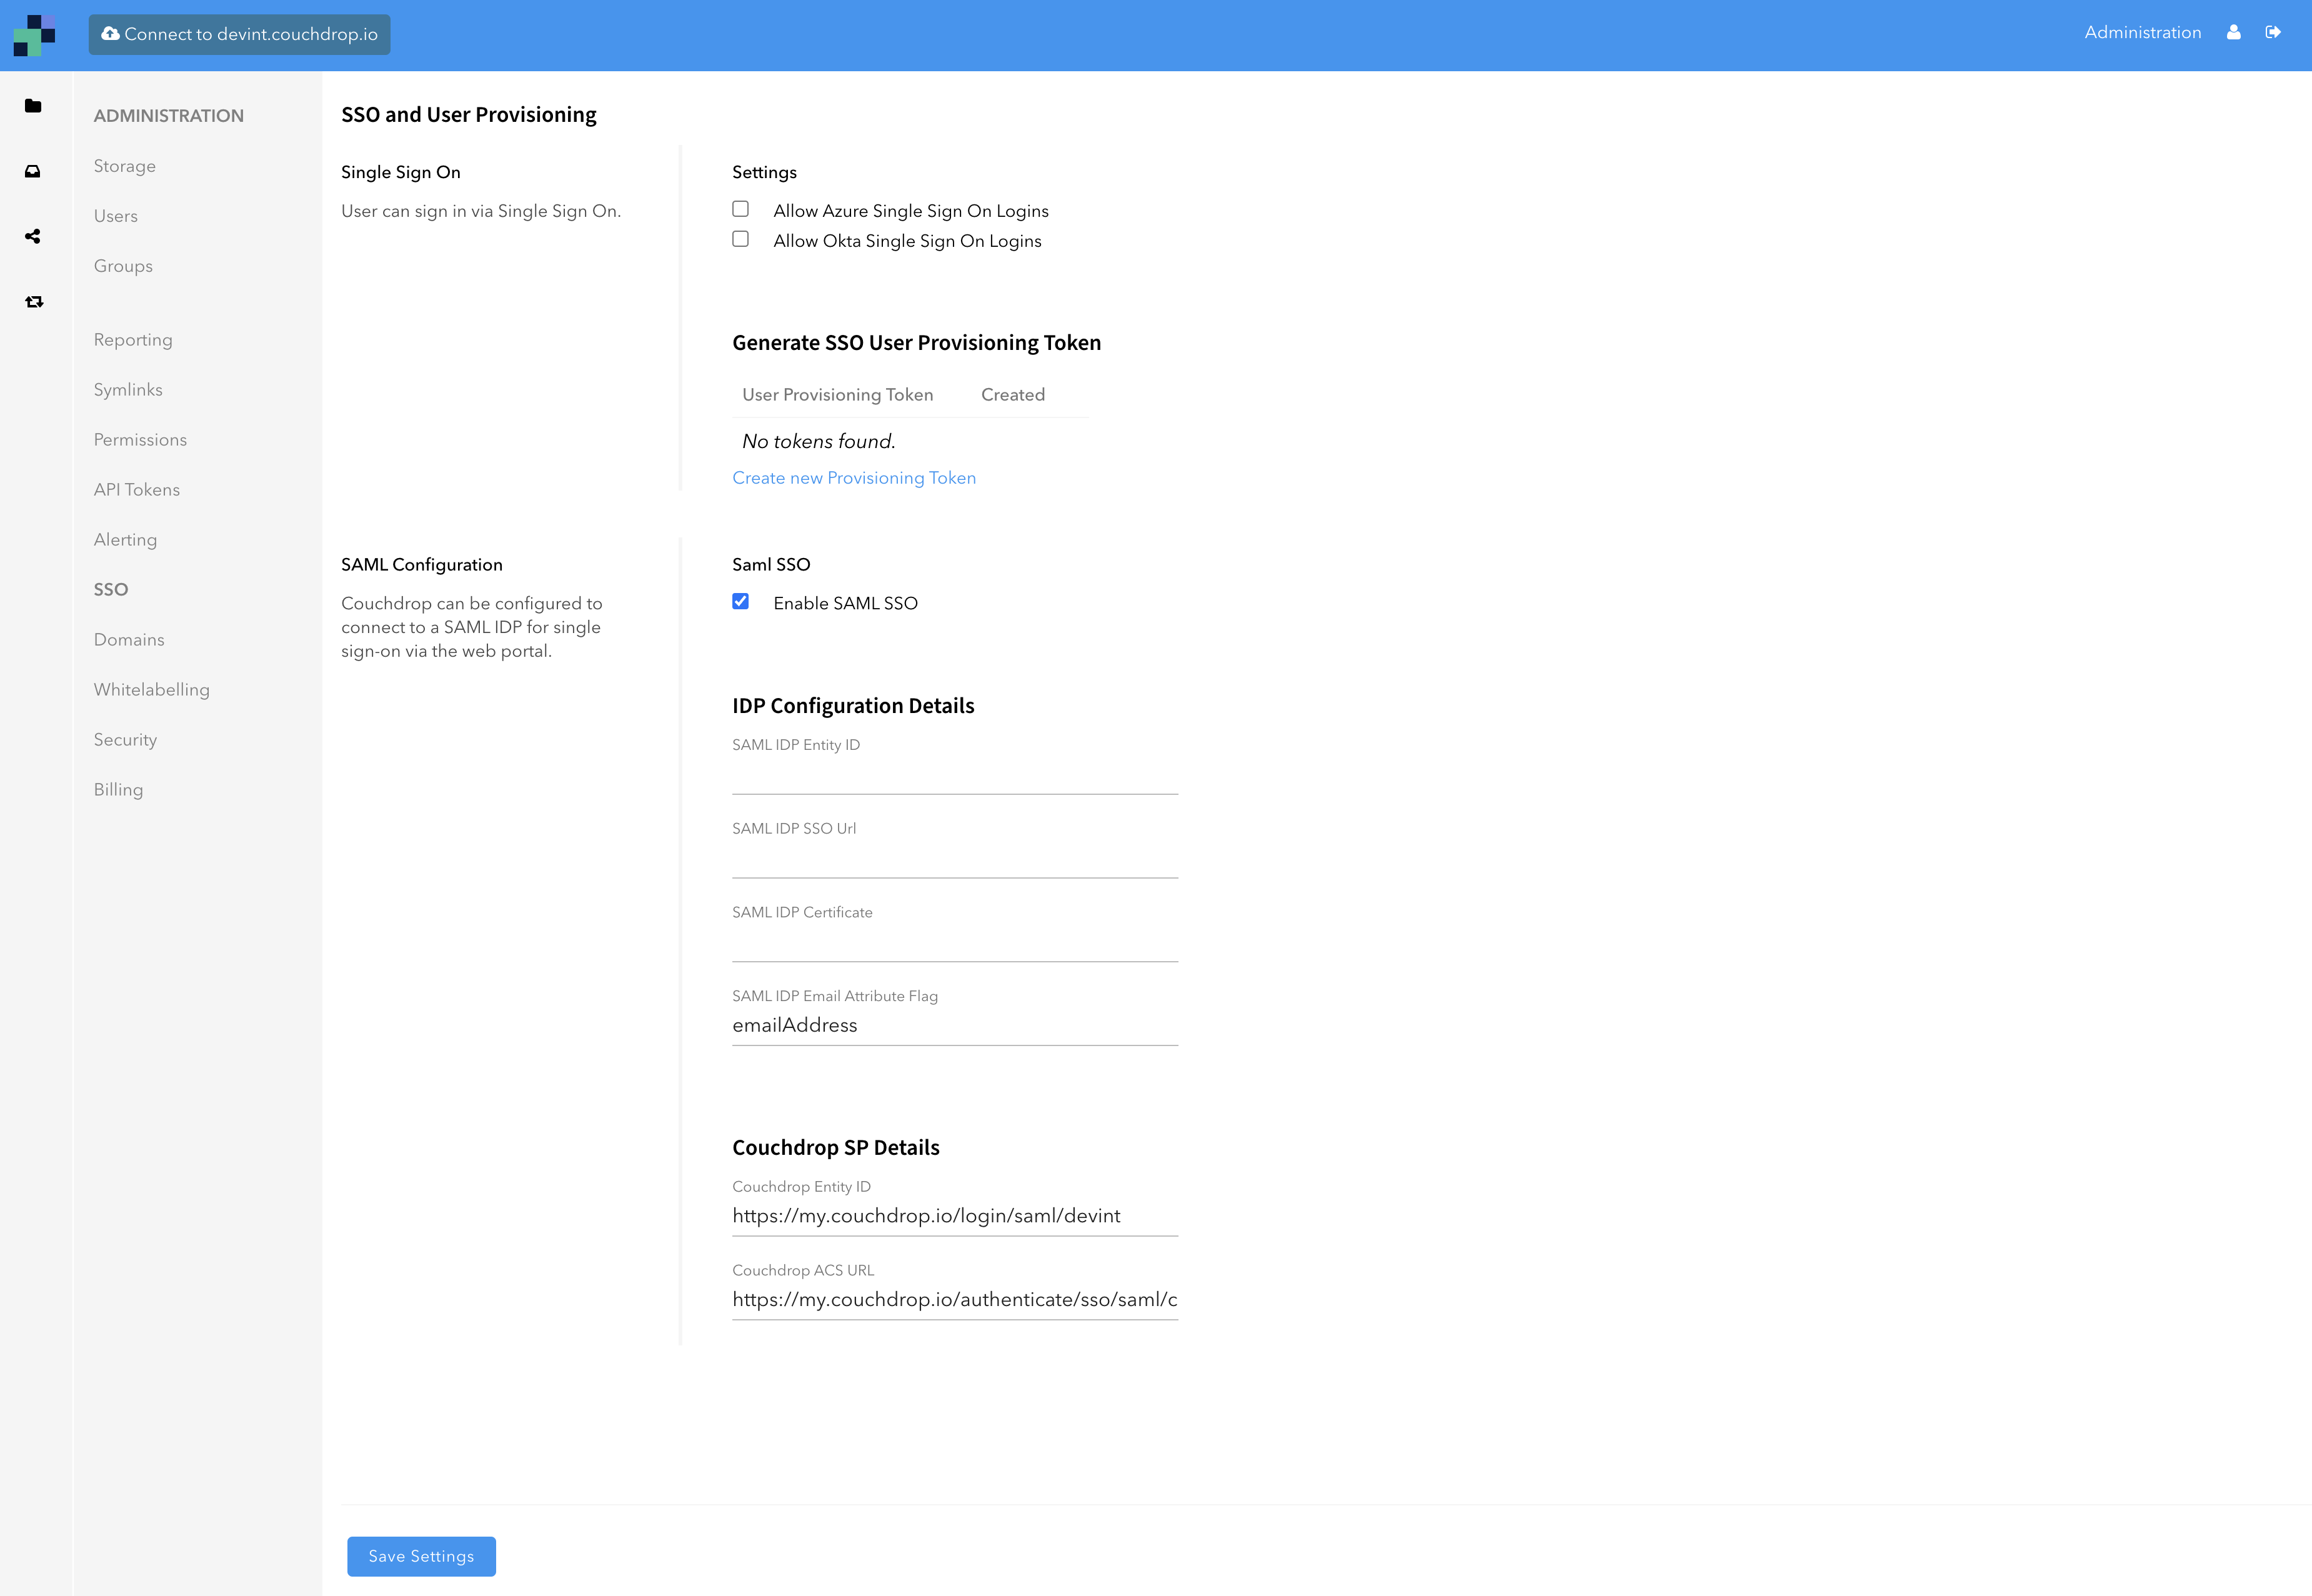Open the Files folder icon in sidebar
The image size is (2312, 1596).
pyautogui.click(x=33, y=106)
